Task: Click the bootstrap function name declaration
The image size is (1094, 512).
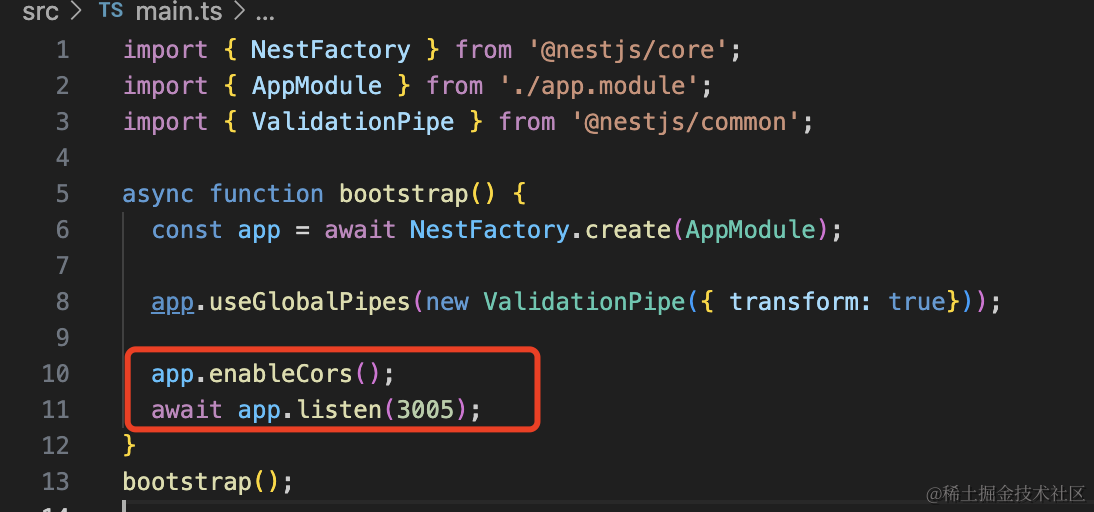Action: [x=403, y=194]
